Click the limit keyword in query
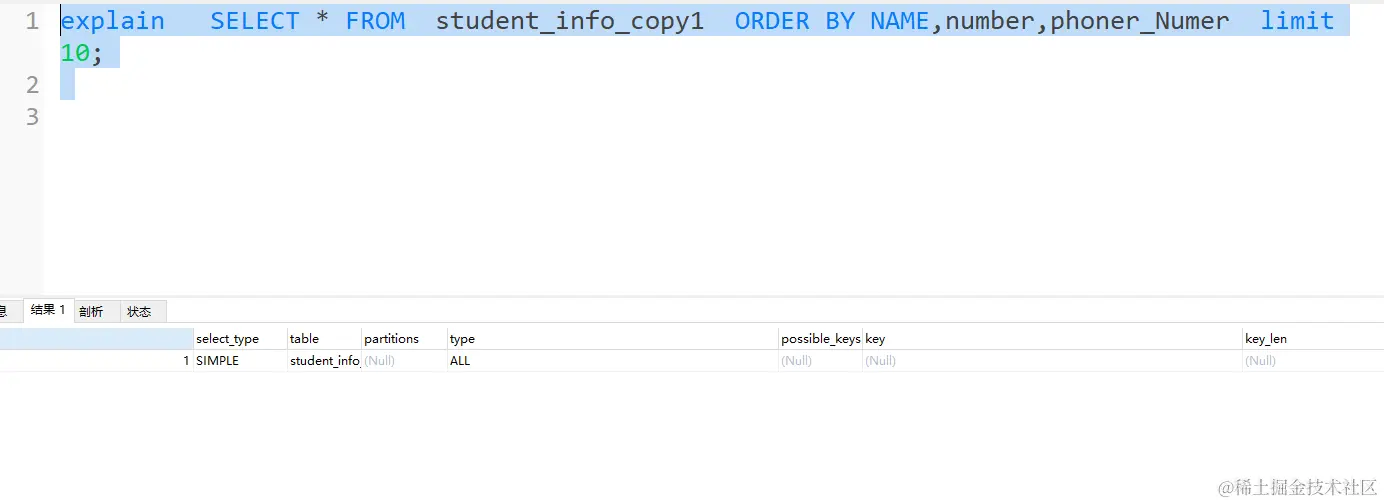Viewport: 1384px width, 504px height. (1297, 21)
